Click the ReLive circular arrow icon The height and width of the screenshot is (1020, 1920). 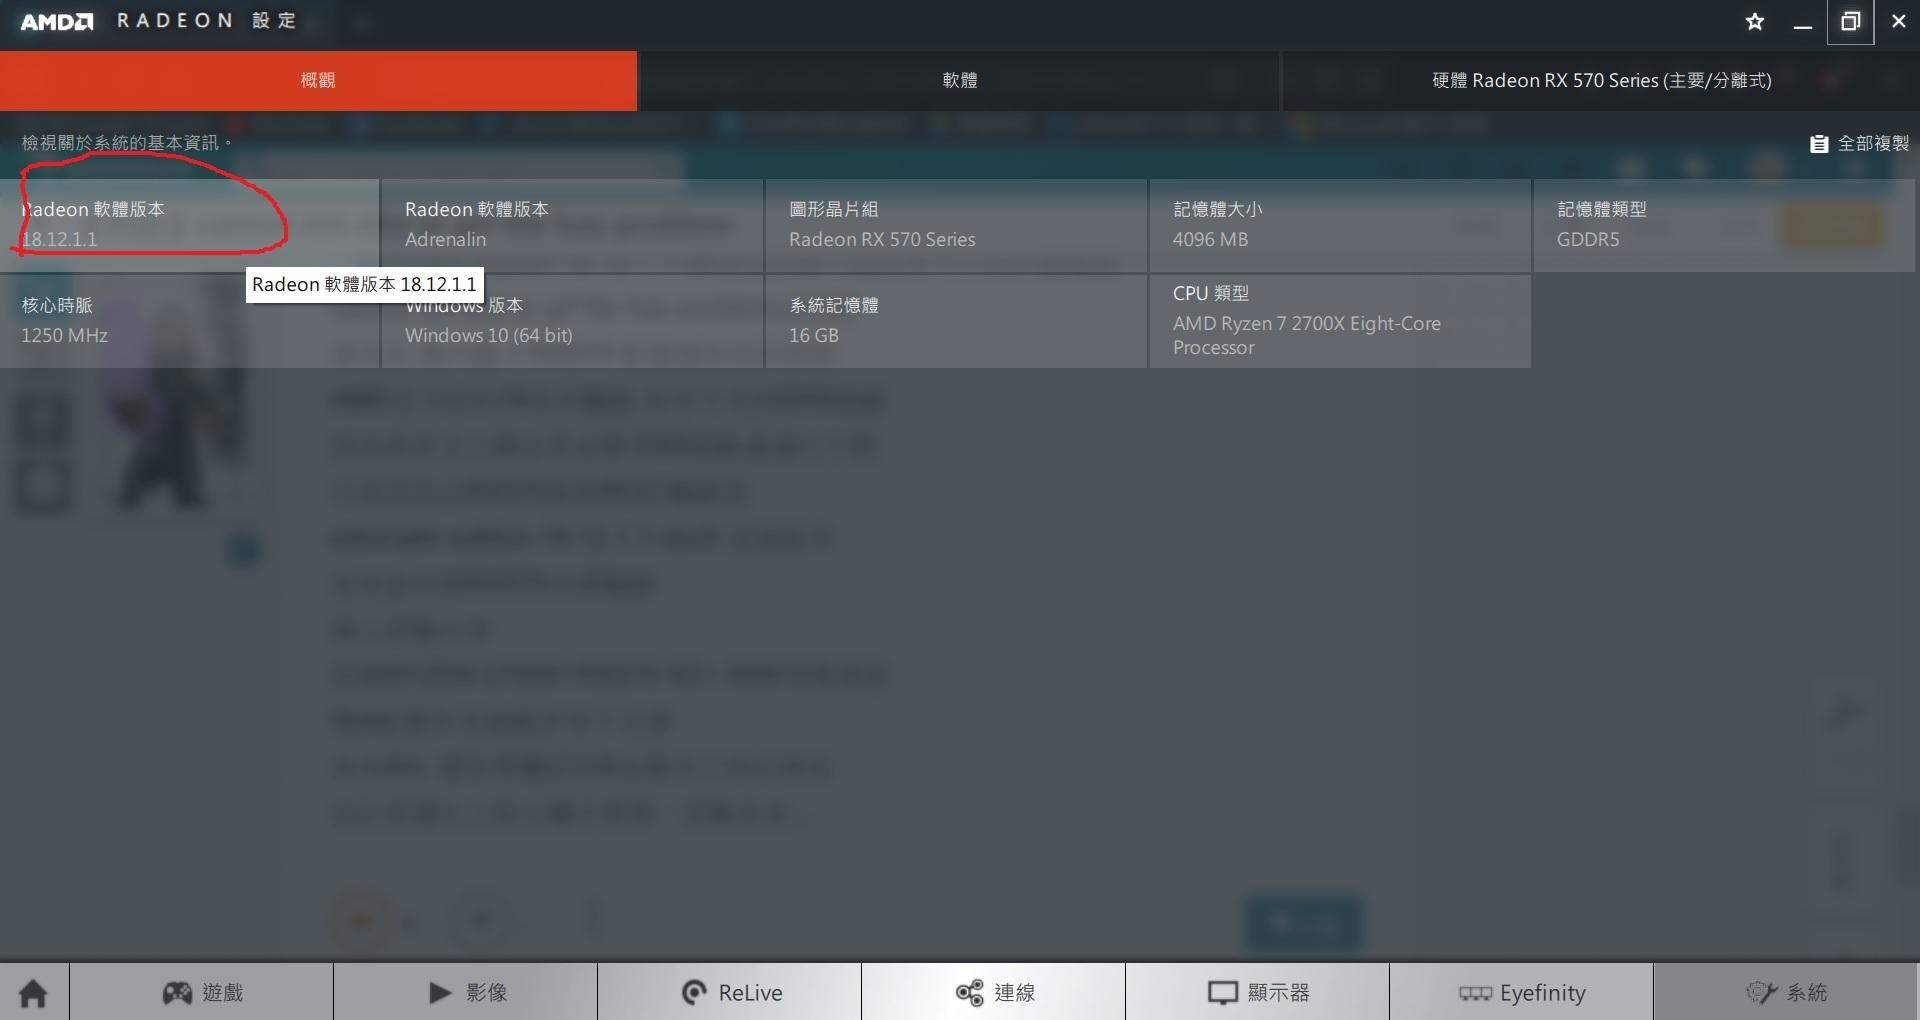tap(694, 992)
